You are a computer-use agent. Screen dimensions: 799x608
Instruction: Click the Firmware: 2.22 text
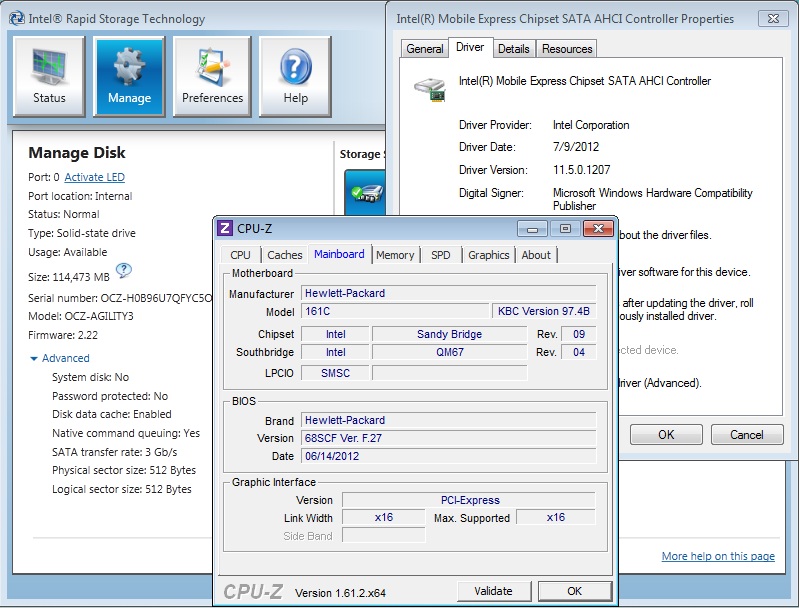[63, 335]
